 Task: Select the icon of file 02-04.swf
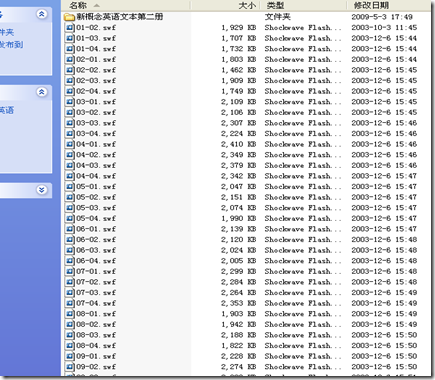coord(69,91)
